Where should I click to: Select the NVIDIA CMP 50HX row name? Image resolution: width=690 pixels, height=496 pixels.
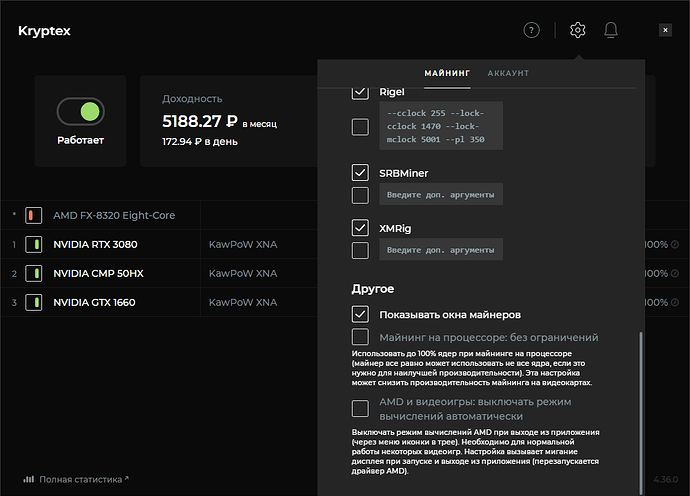click(x=99, y=273)
